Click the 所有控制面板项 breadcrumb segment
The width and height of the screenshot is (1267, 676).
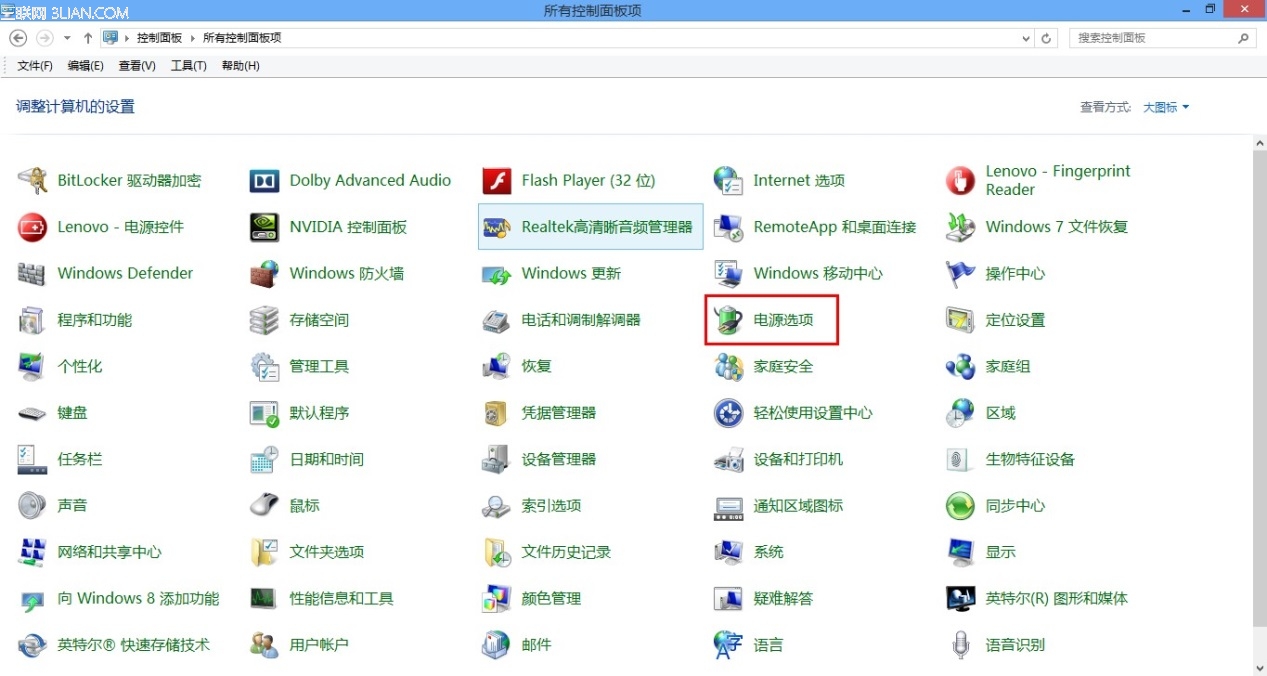pos(242,38)
